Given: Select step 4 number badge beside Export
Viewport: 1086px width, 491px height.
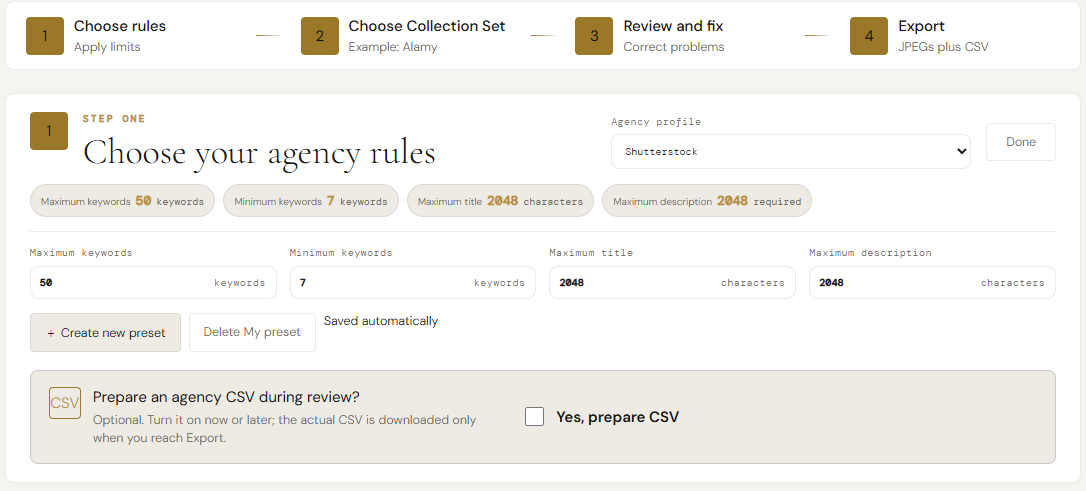Looking at the screenshot, I should pyautogui.click(x=869, y=36).
